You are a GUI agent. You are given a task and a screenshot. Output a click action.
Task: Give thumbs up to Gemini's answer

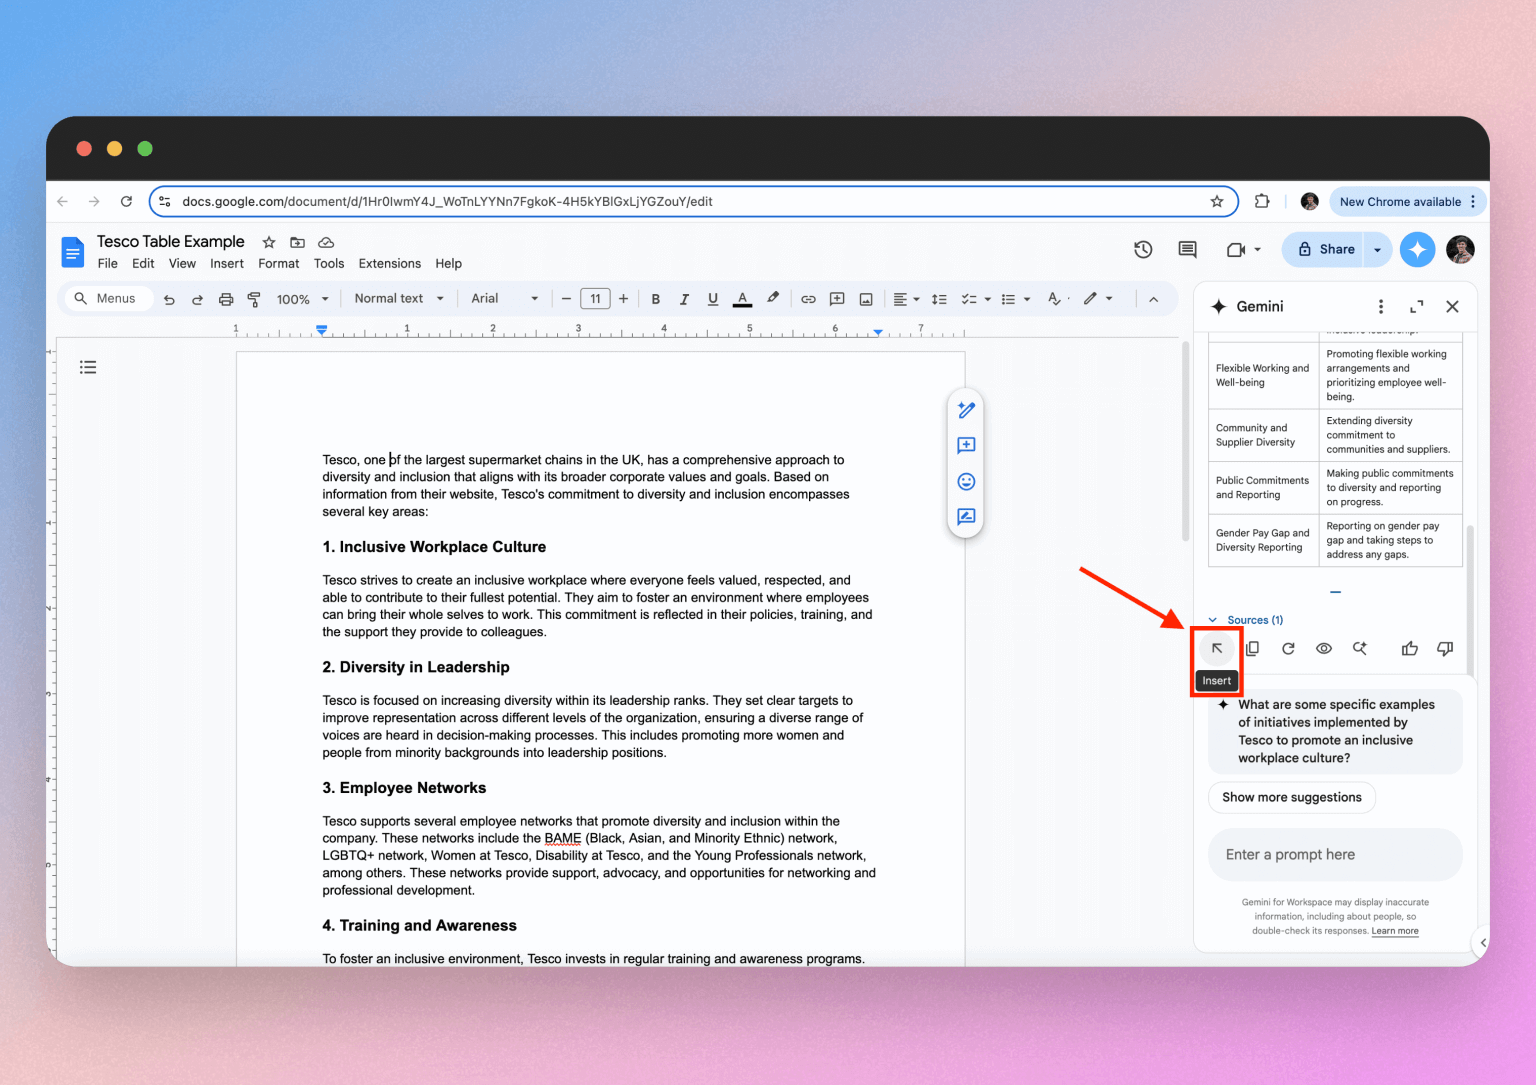[1409, 648]
